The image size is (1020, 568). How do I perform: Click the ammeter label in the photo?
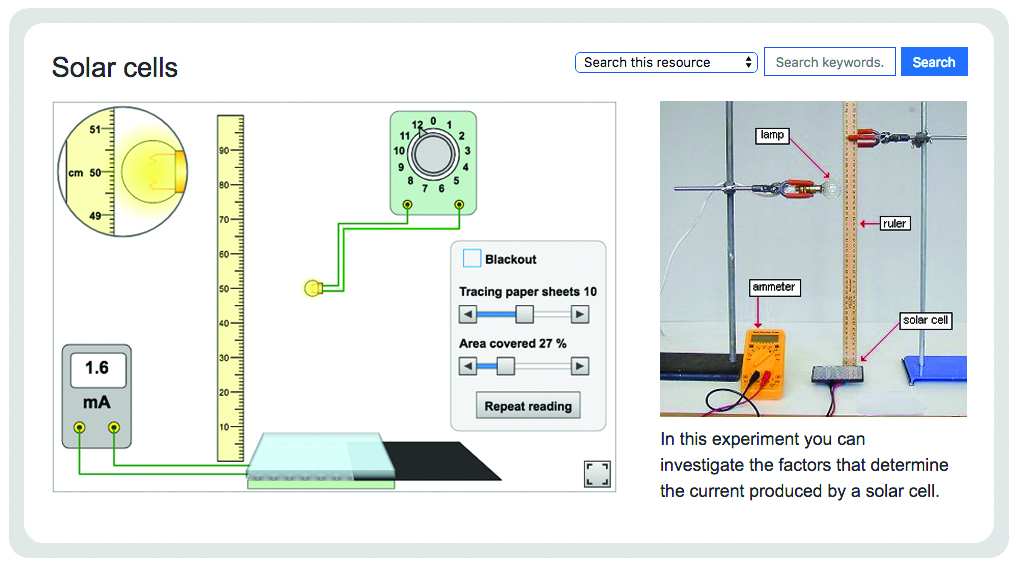click(773, 287)
